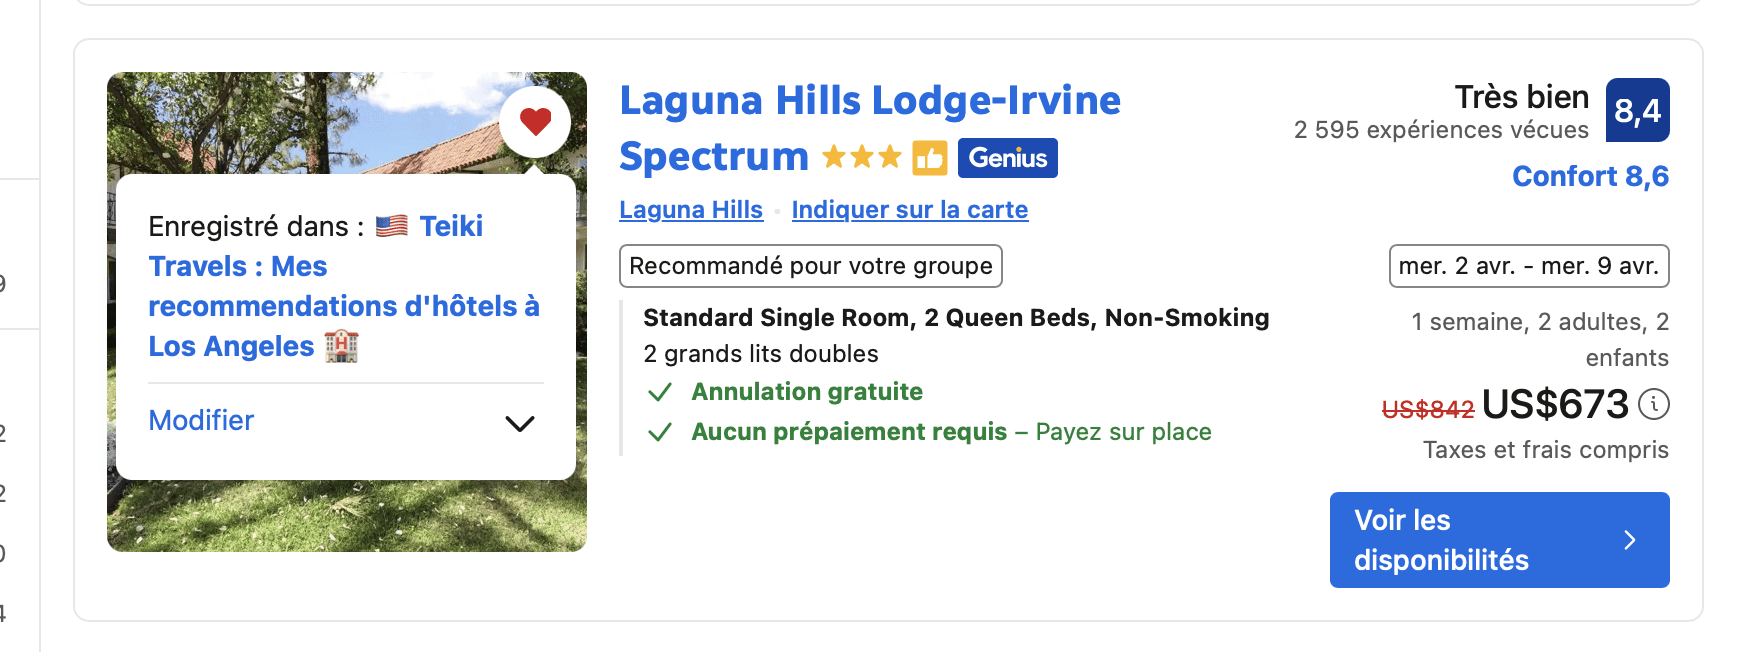Click the price info circle icon

tap(1654, 404)
